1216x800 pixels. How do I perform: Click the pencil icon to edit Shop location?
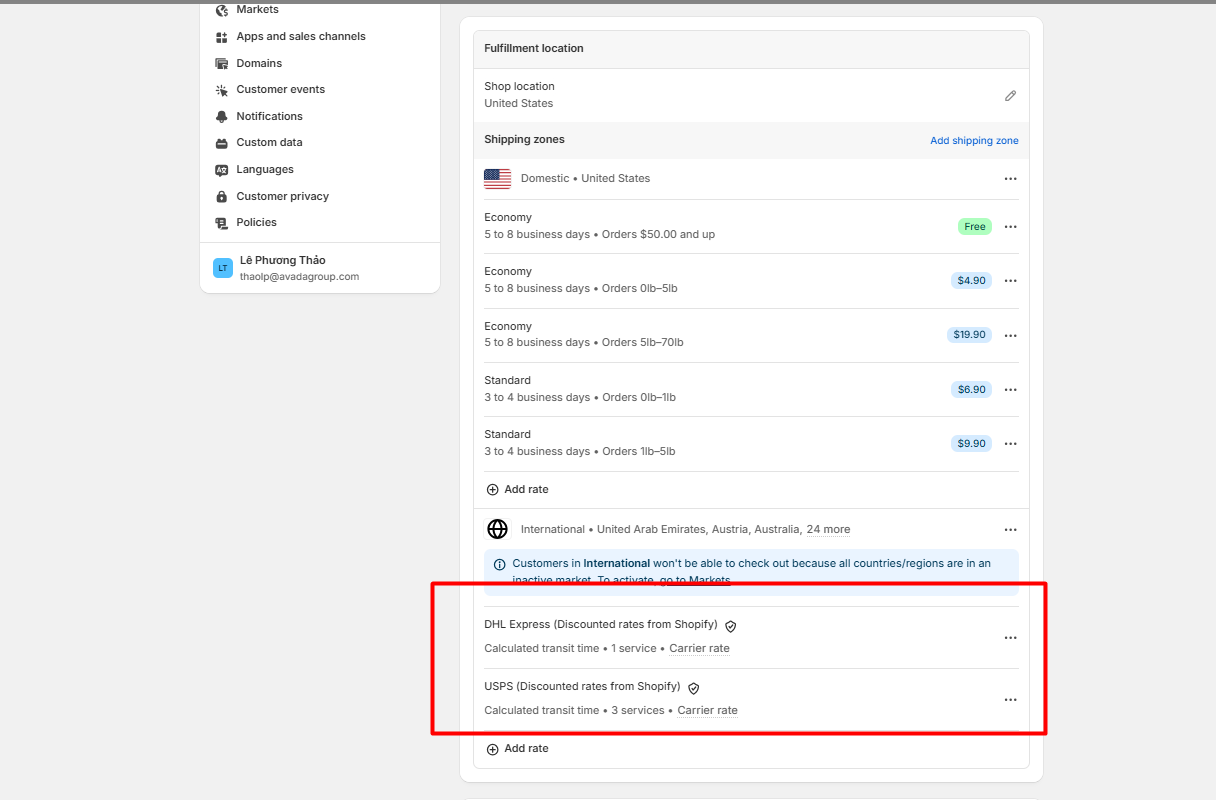click(1010, 96)
